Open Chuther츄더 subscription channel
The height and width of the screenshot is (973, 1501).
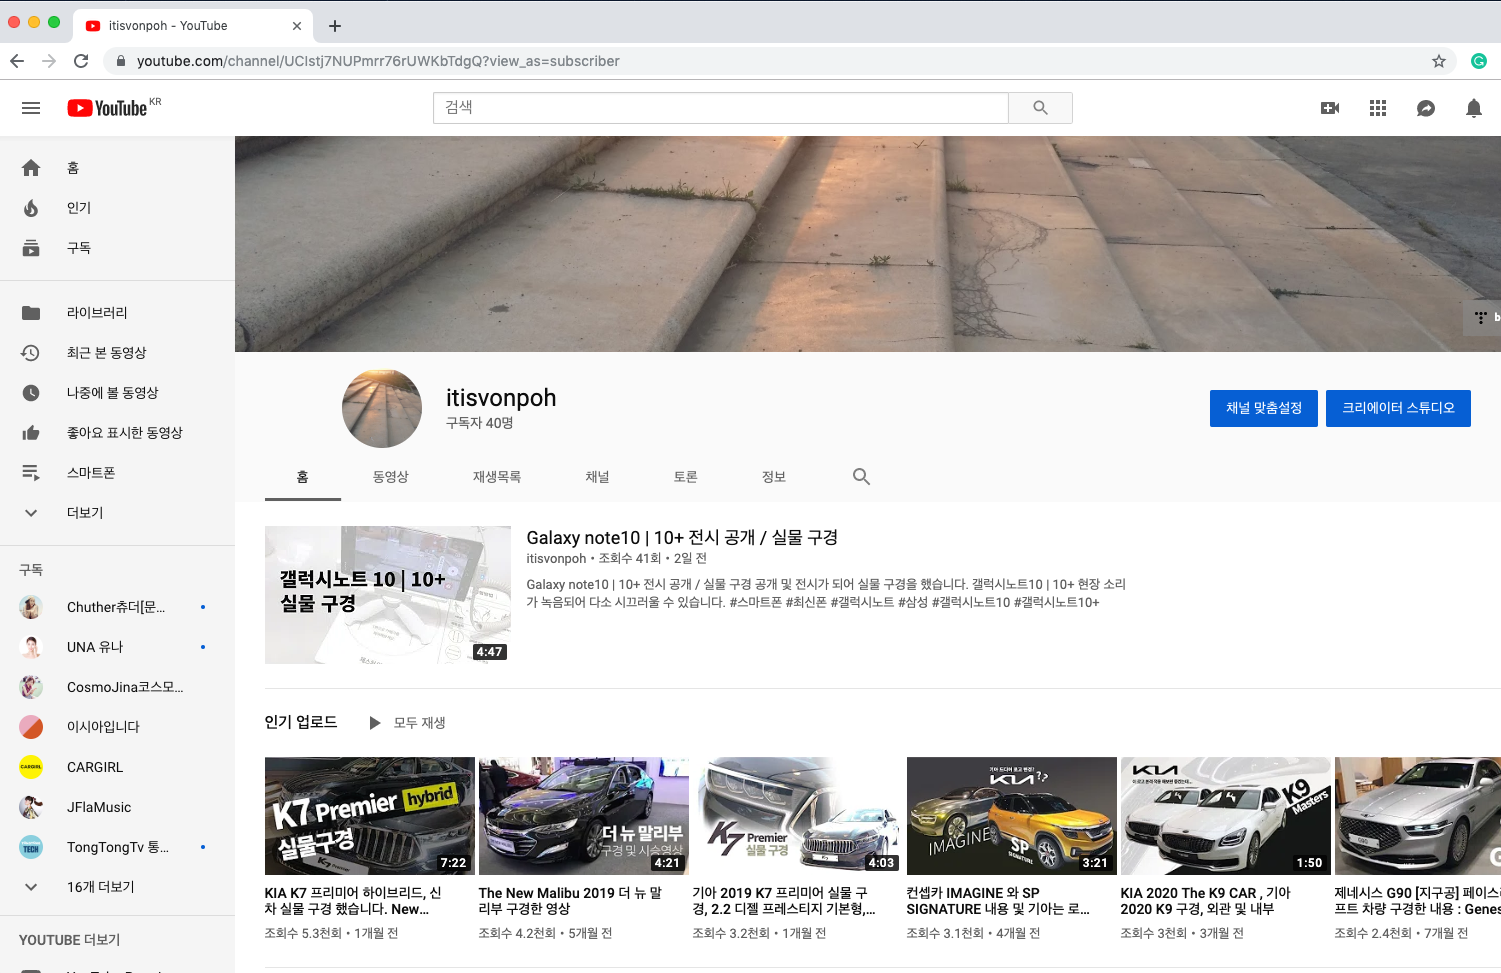(x=117, y=607)
